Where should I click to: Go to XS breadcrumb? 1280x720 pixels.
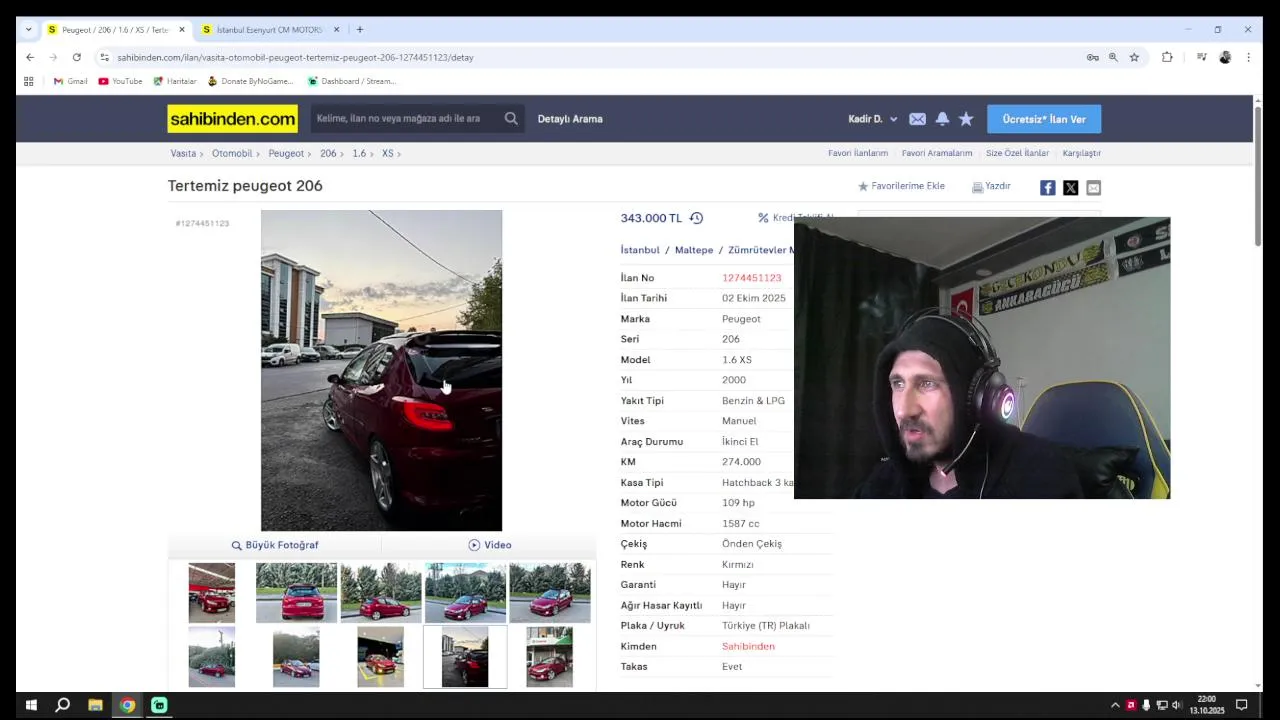click(x=388, y=153)
